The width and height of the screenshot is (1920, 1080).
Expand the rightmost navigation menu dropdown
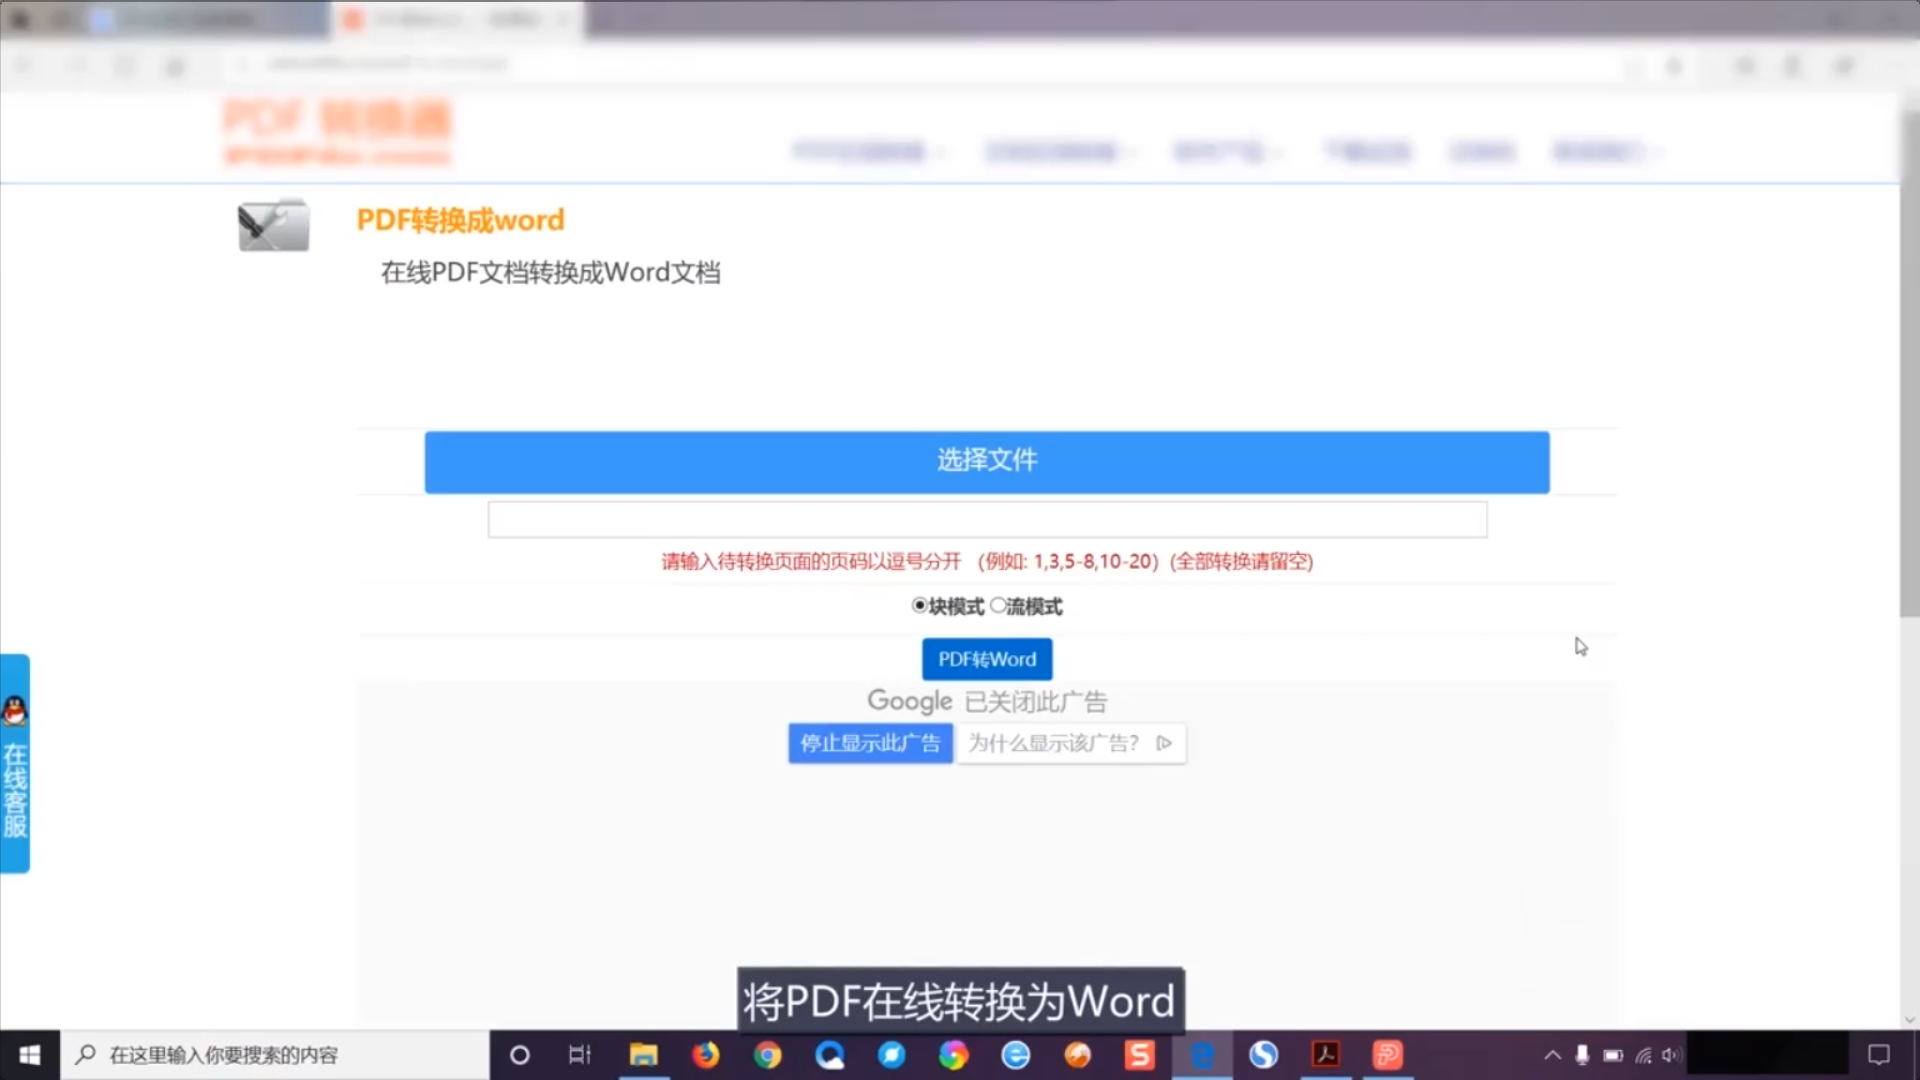(1605, 152)
